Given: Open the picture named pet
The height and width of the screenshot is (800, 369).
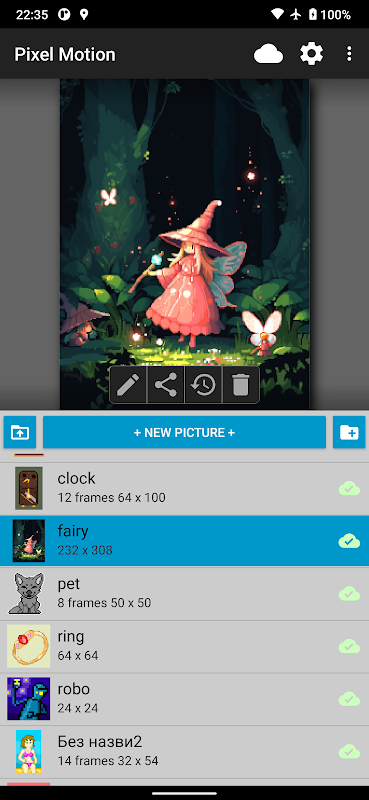Looking at the screenshot, I should coord(184,593).
